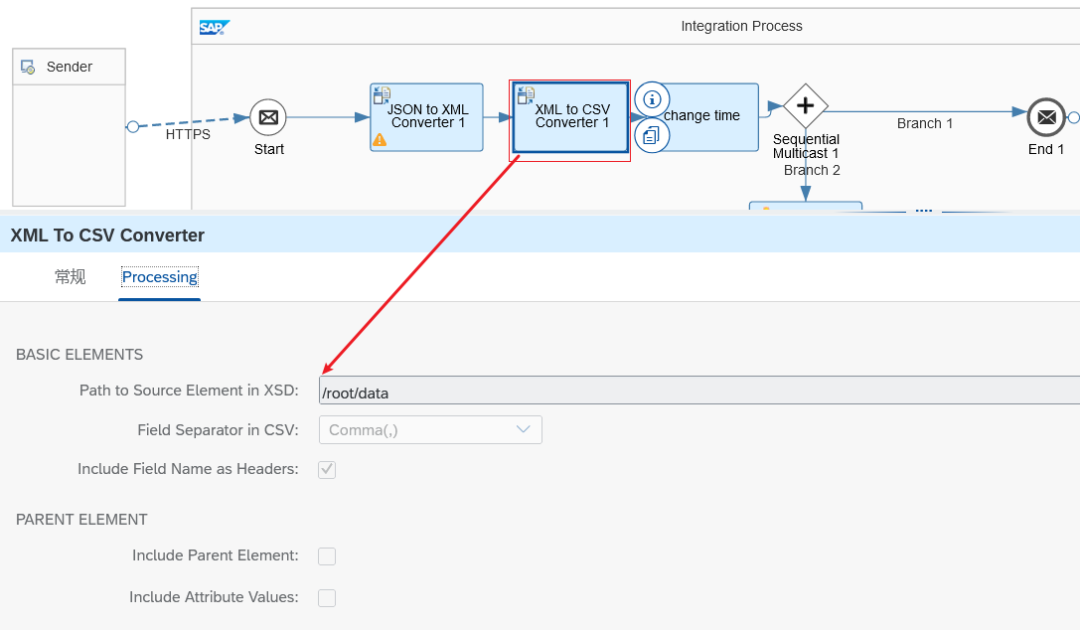Click the End 1 message event icon
1080x630 pixels.
click(1046, 117)
